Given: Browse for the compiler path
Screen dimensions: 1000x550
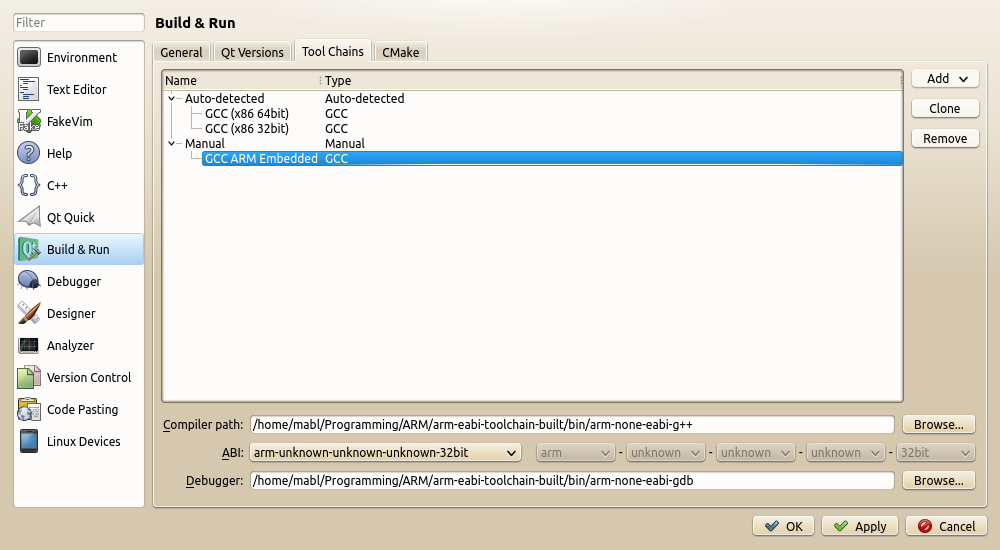Looking at the screenshot, I should (939, 424).
